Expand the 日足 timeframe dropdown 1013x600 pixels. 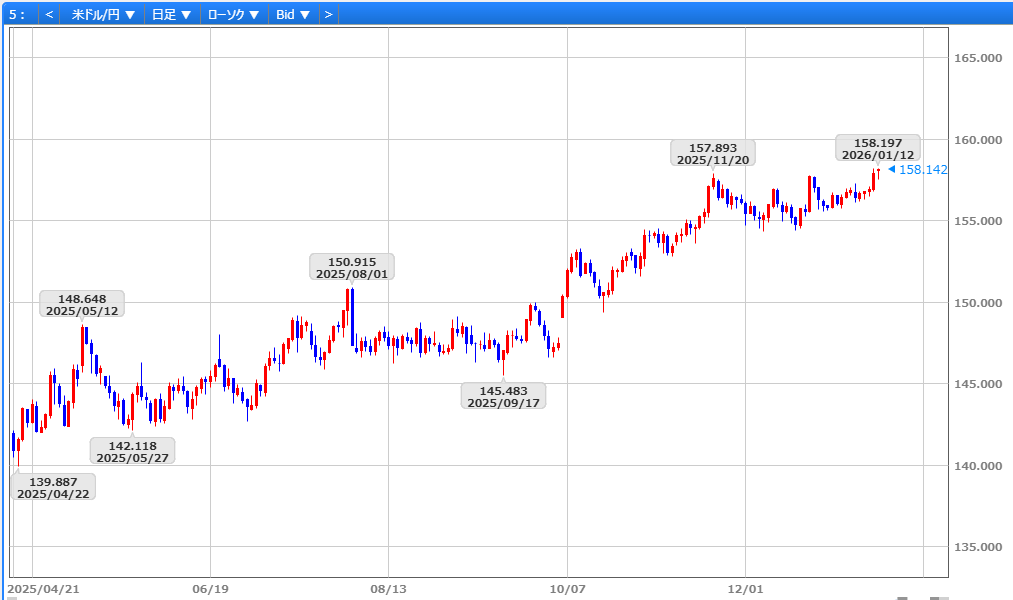171,14
